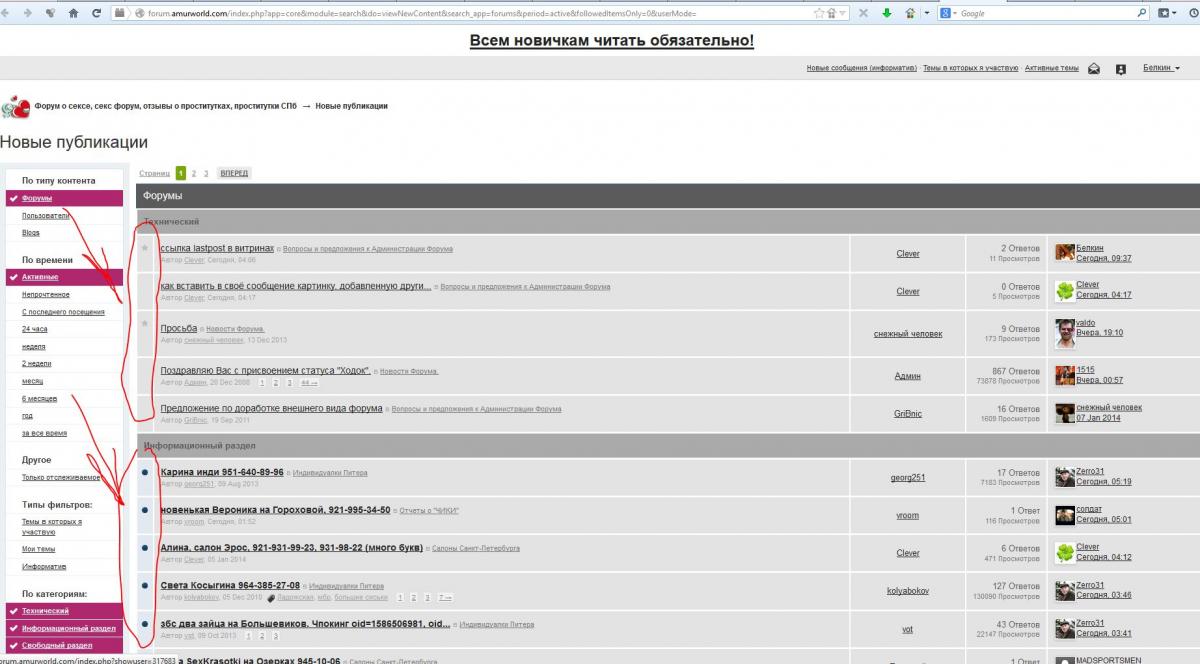Screen dimensions: 1200x664
Task: Uncheck the 'Технический' category filter
Action: [45, 610]
